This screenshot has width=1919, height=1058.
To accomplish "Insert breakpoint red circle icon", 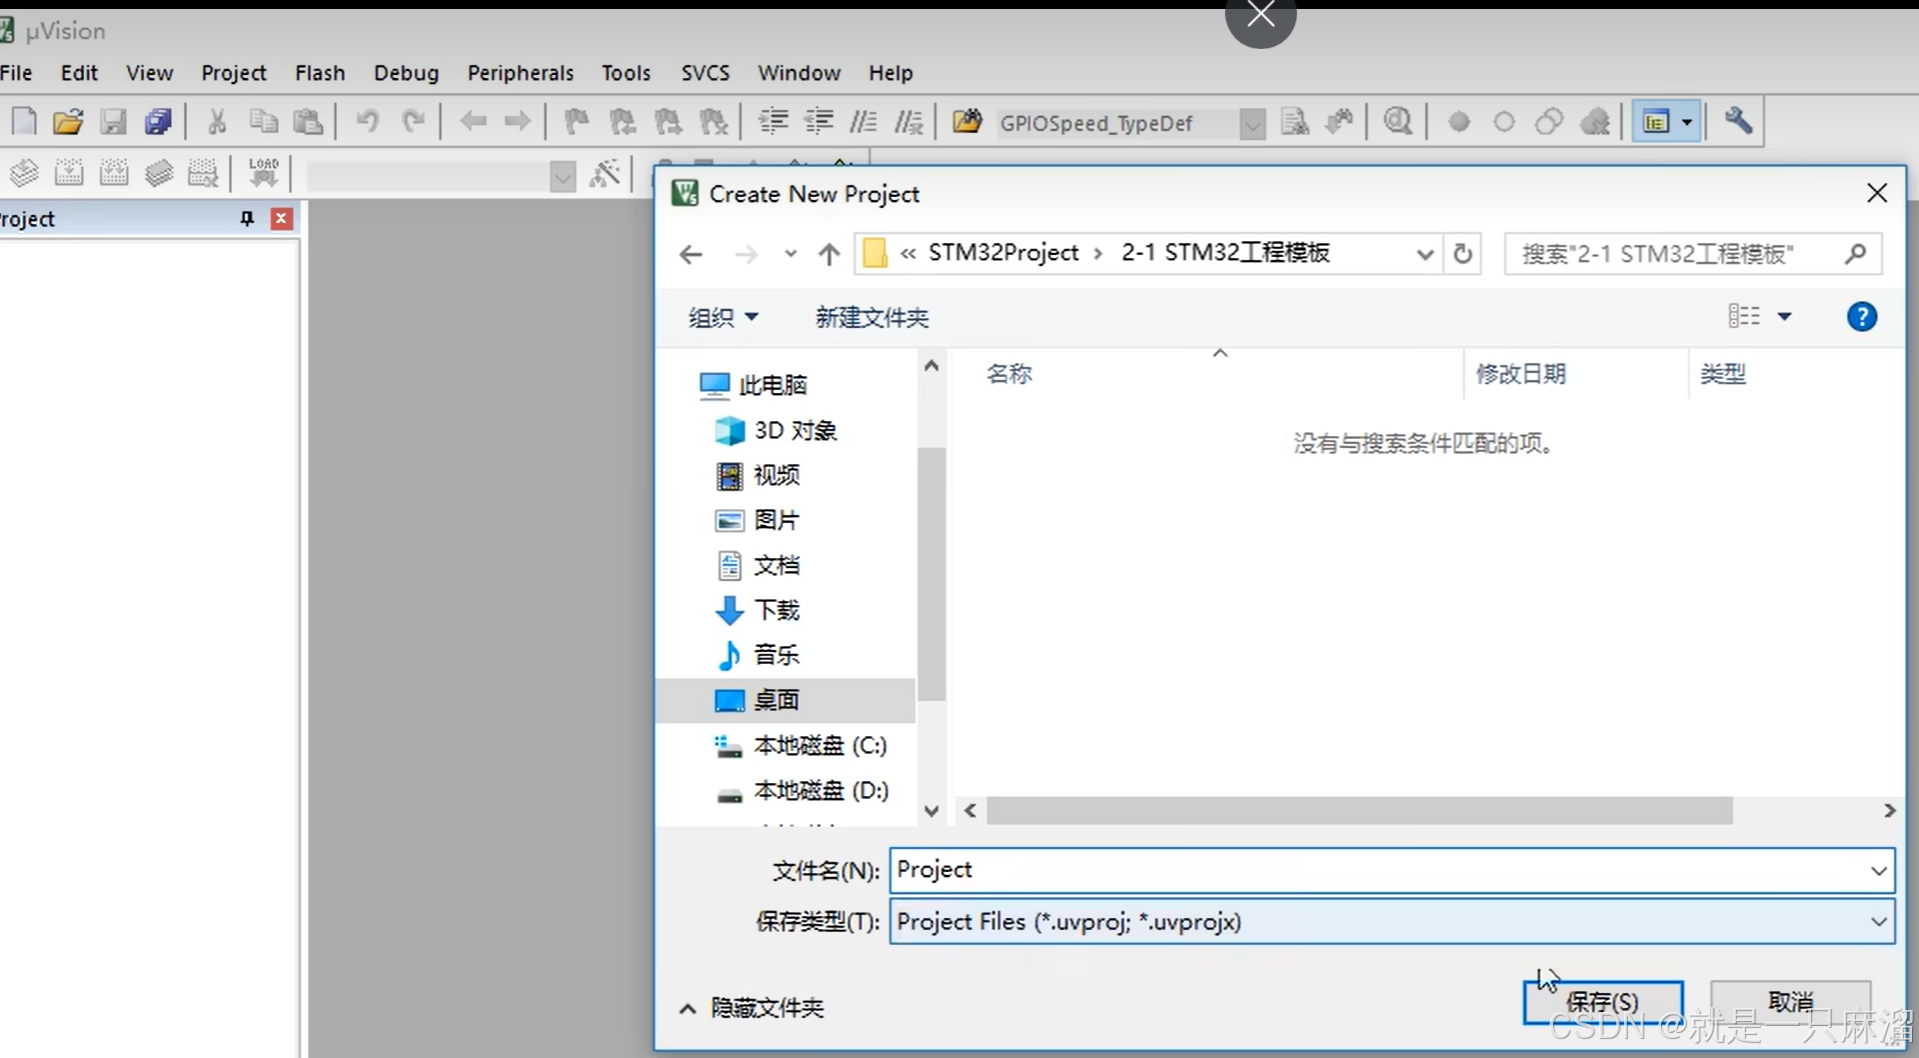I will pos(1459,122).
